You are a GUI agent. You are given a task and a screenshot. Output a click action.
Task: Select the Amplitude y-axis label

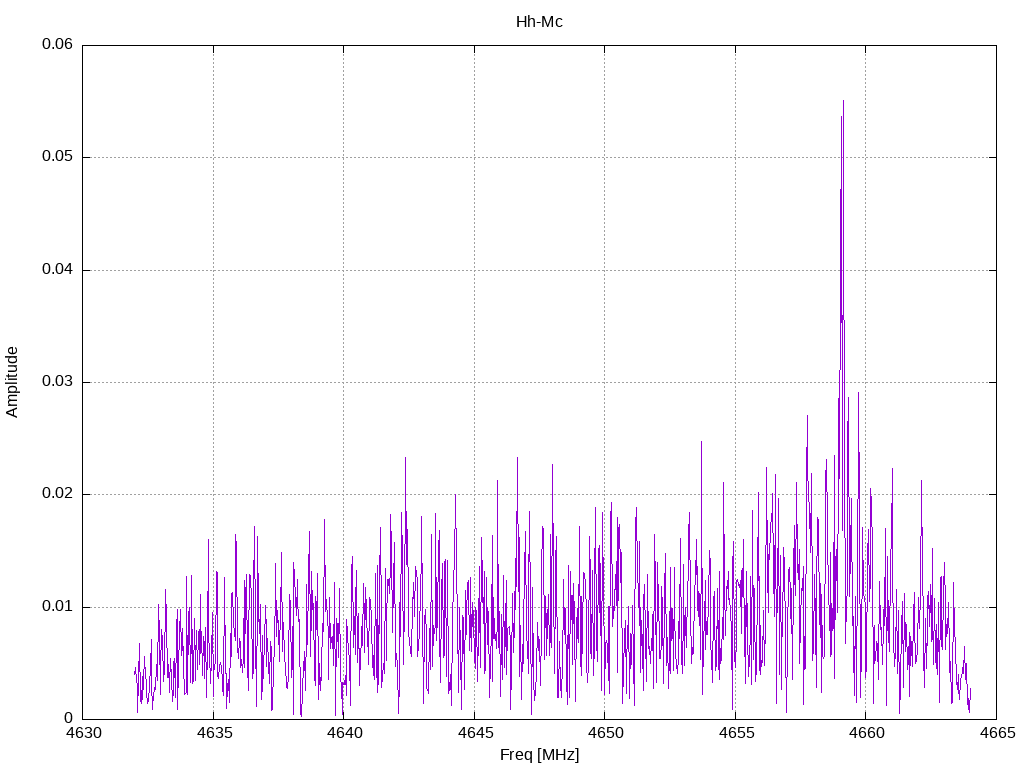coord(12,381)
